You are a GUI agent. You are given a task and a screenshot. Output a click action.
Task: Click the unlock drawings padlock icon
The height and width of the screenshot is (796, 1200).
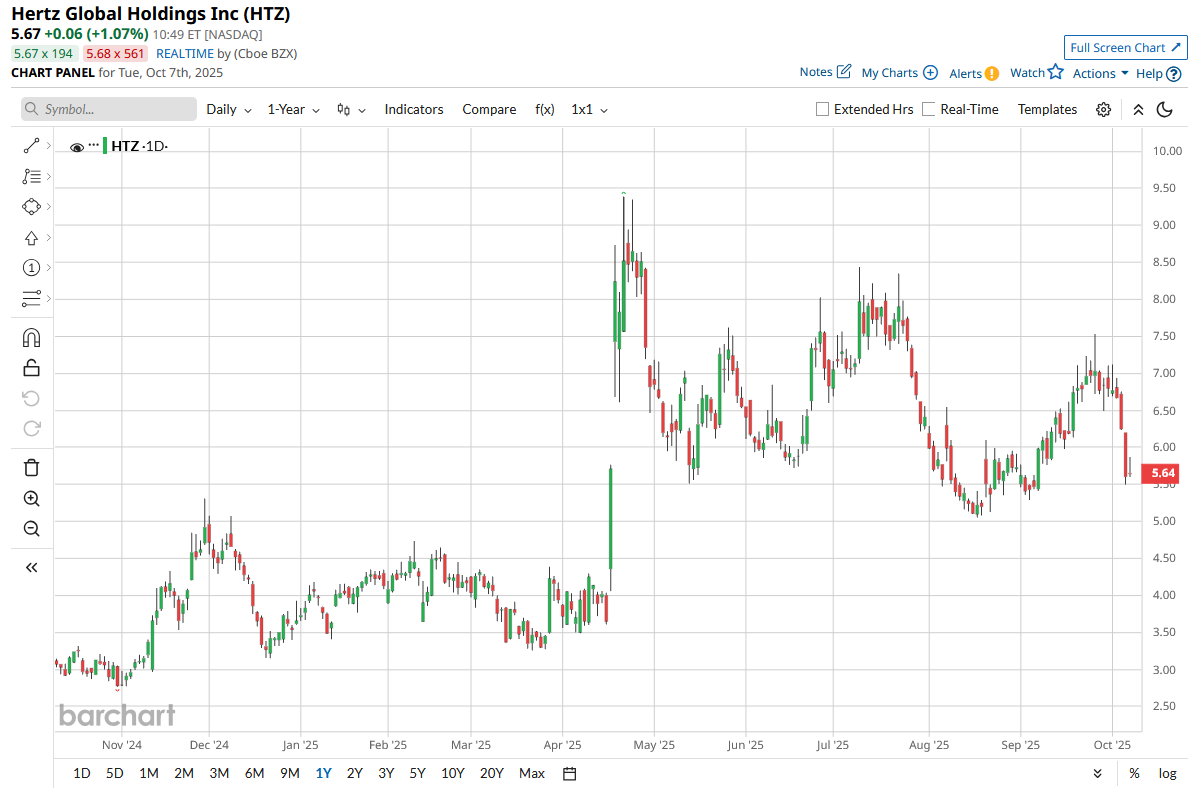click(31, 367)
